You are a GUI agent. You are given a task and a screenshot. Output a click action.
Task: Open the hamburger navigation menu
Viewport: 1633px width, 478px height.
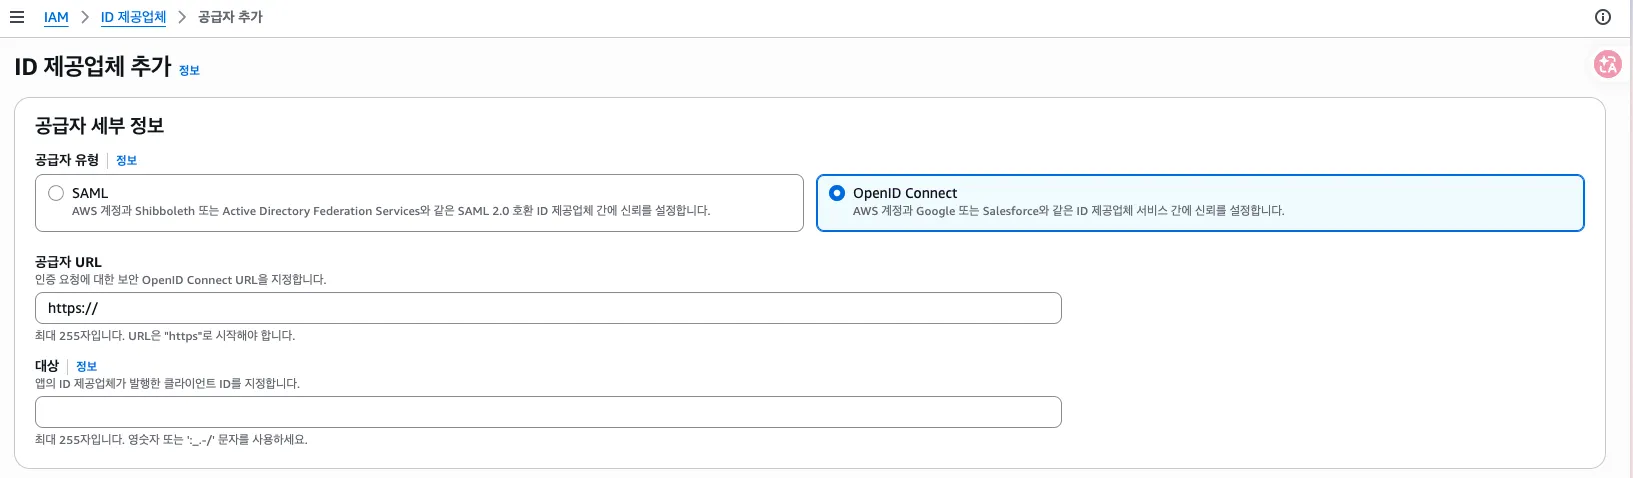17,17
